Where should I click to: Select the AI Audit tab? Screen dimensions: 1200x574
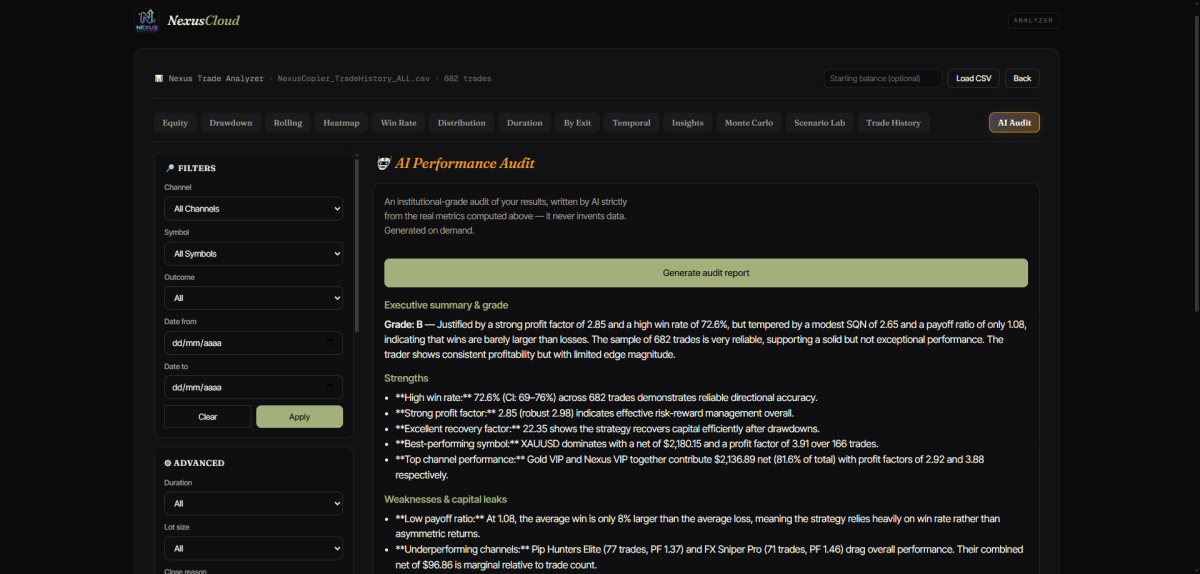point(1014,123)
